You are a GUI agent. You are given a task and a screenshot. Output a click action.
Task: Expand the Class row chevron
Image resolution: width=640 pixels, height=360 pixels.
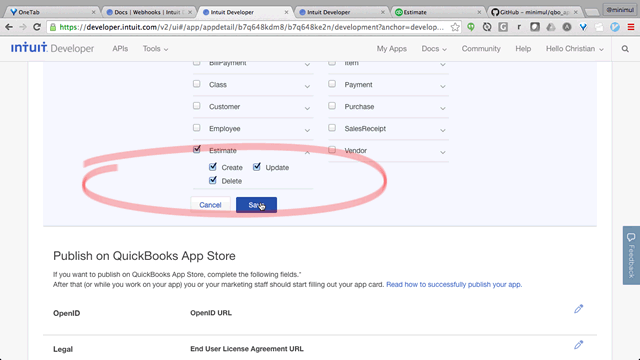[307, 86]
